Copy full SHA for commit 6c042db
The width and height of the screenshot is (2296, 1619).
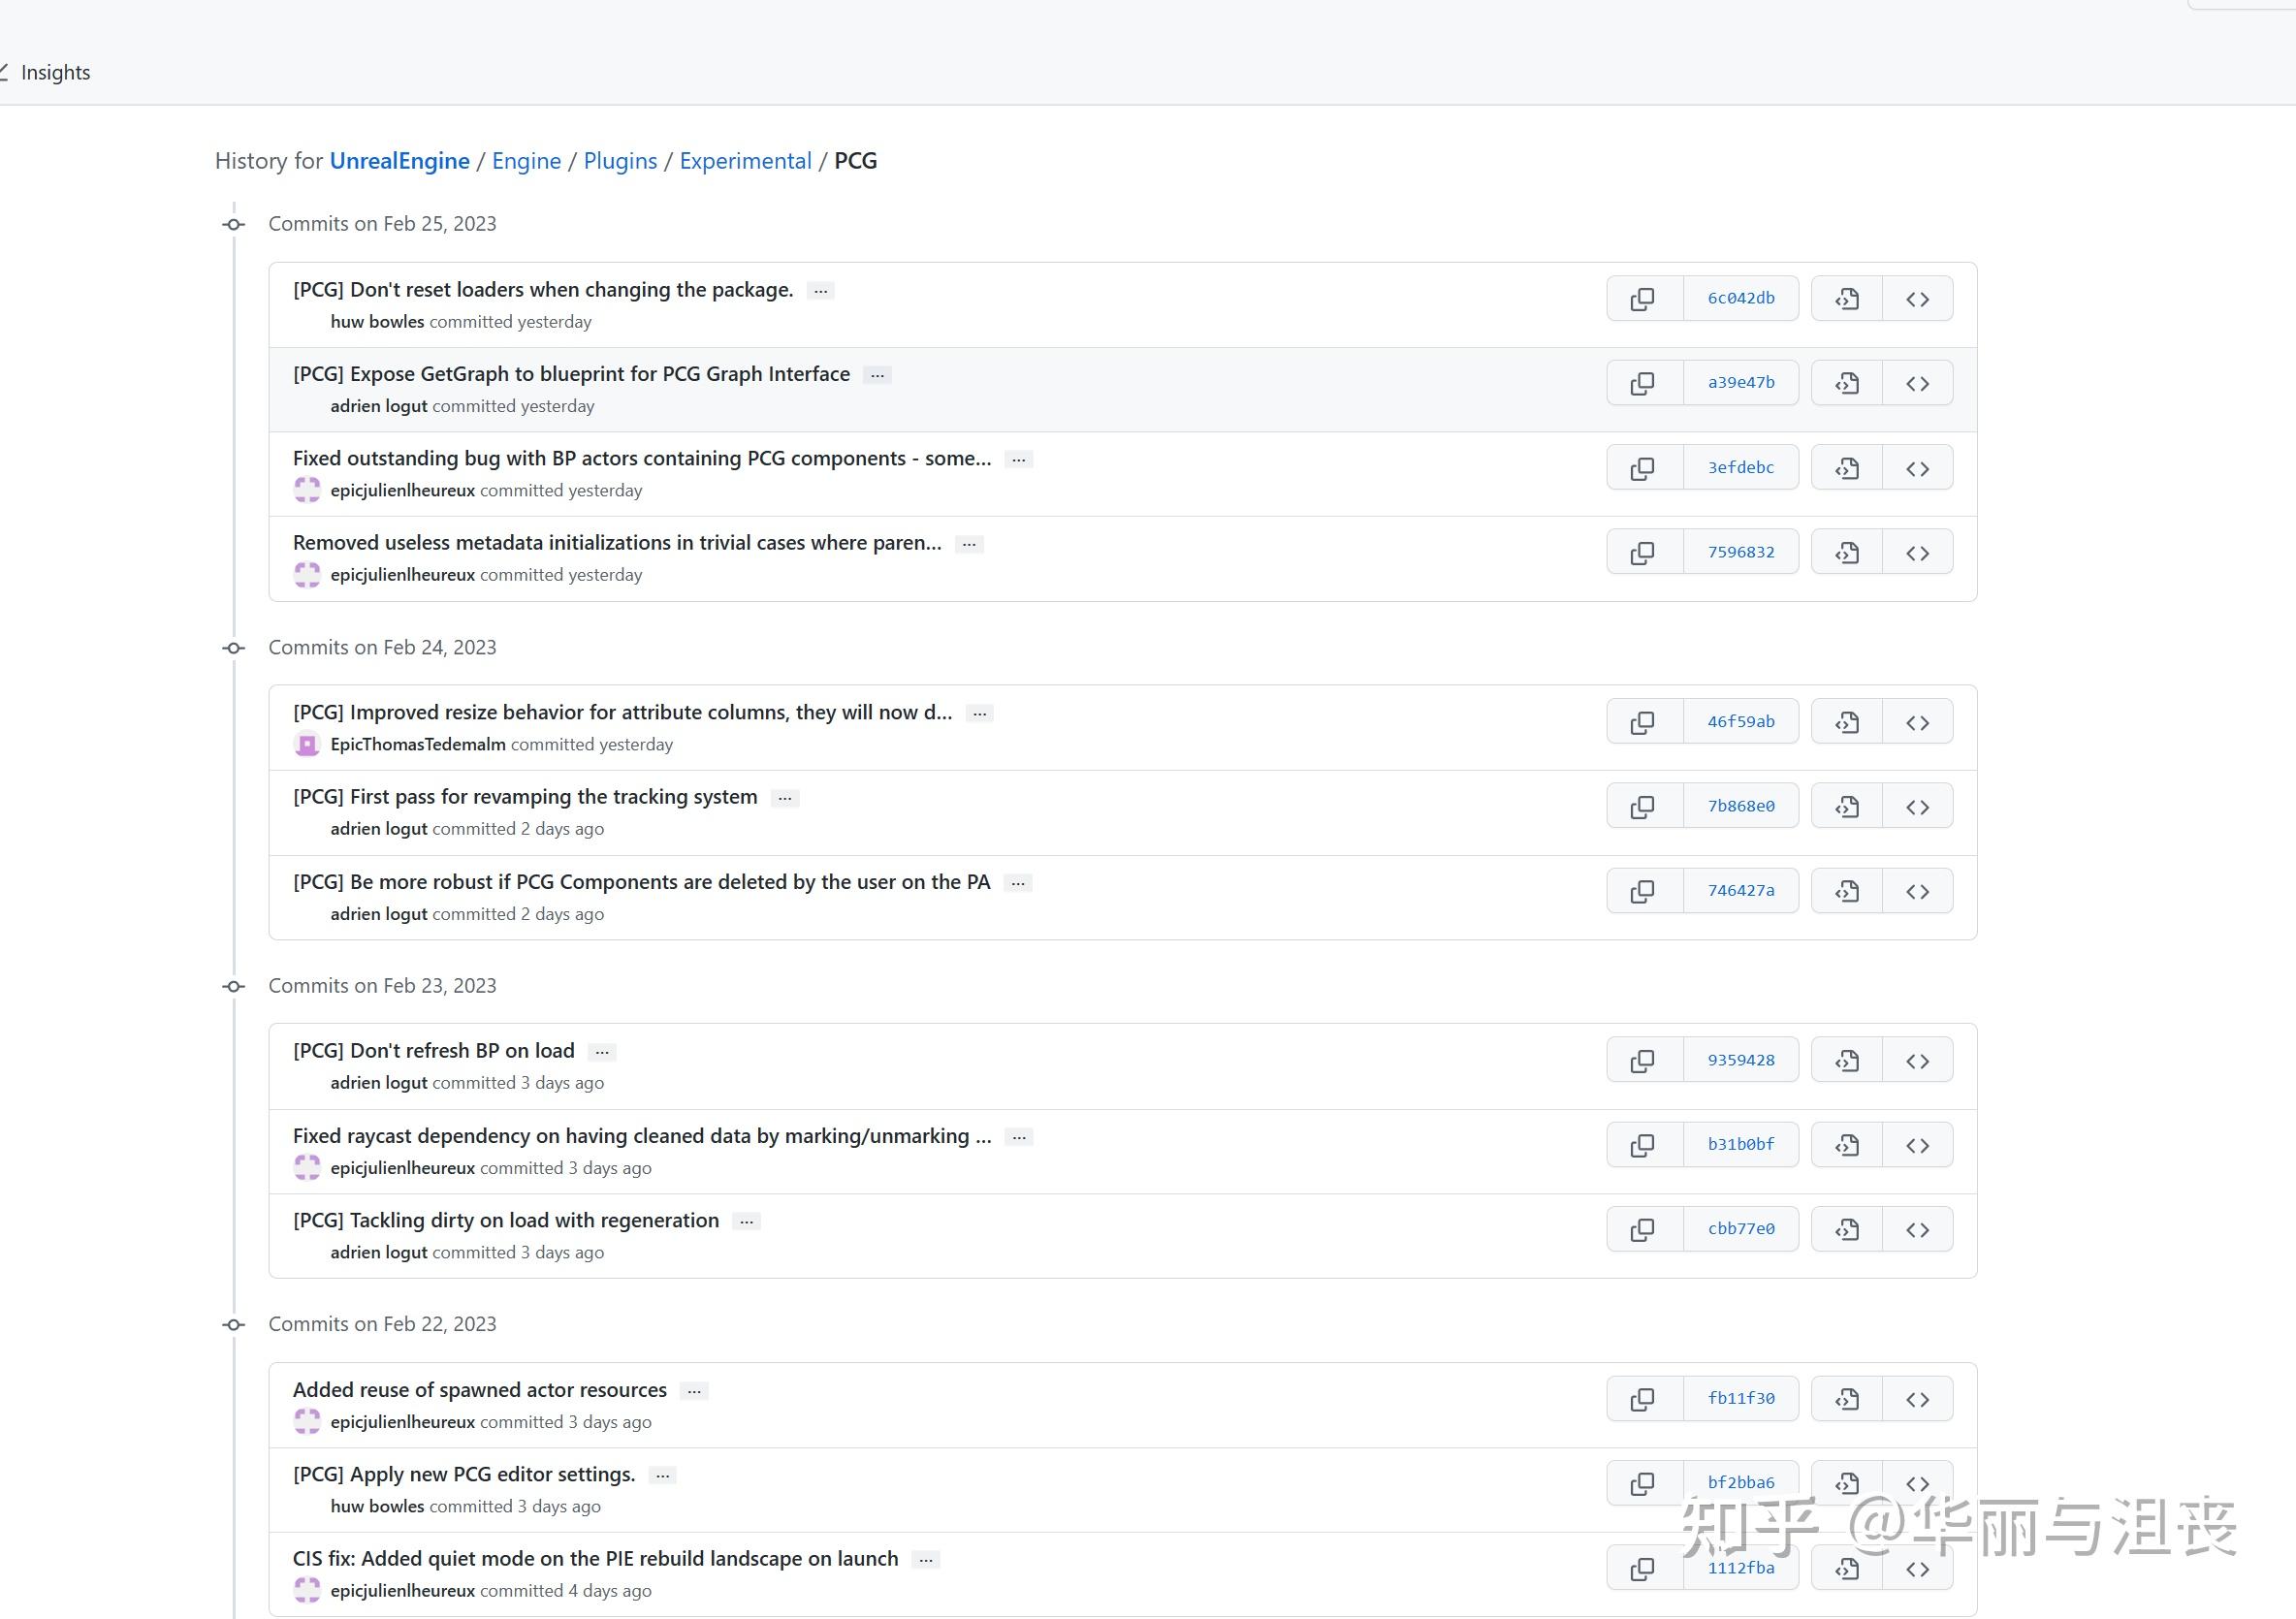pyautogui.click(x=1643, y=299)
